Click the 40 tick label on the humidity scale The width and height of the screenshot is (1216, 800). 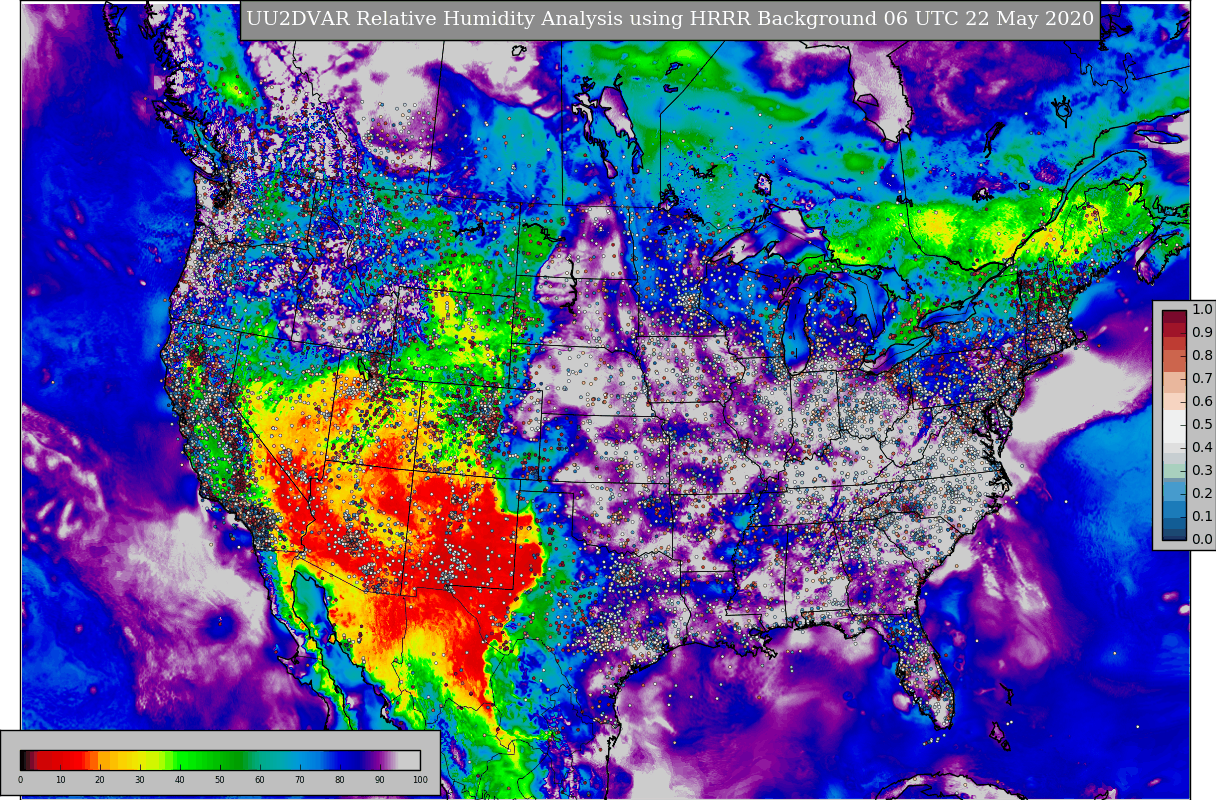coord(180,780)
